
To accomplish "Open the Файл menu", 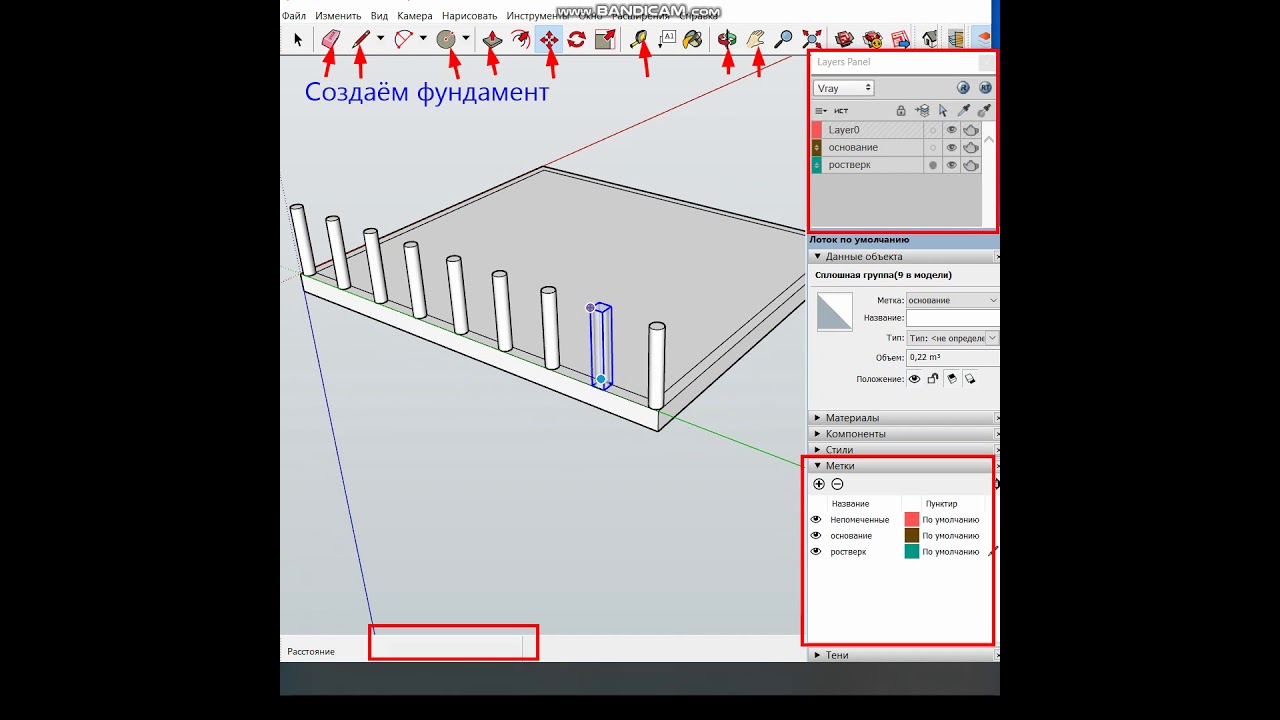I will (x=294, y=16).
